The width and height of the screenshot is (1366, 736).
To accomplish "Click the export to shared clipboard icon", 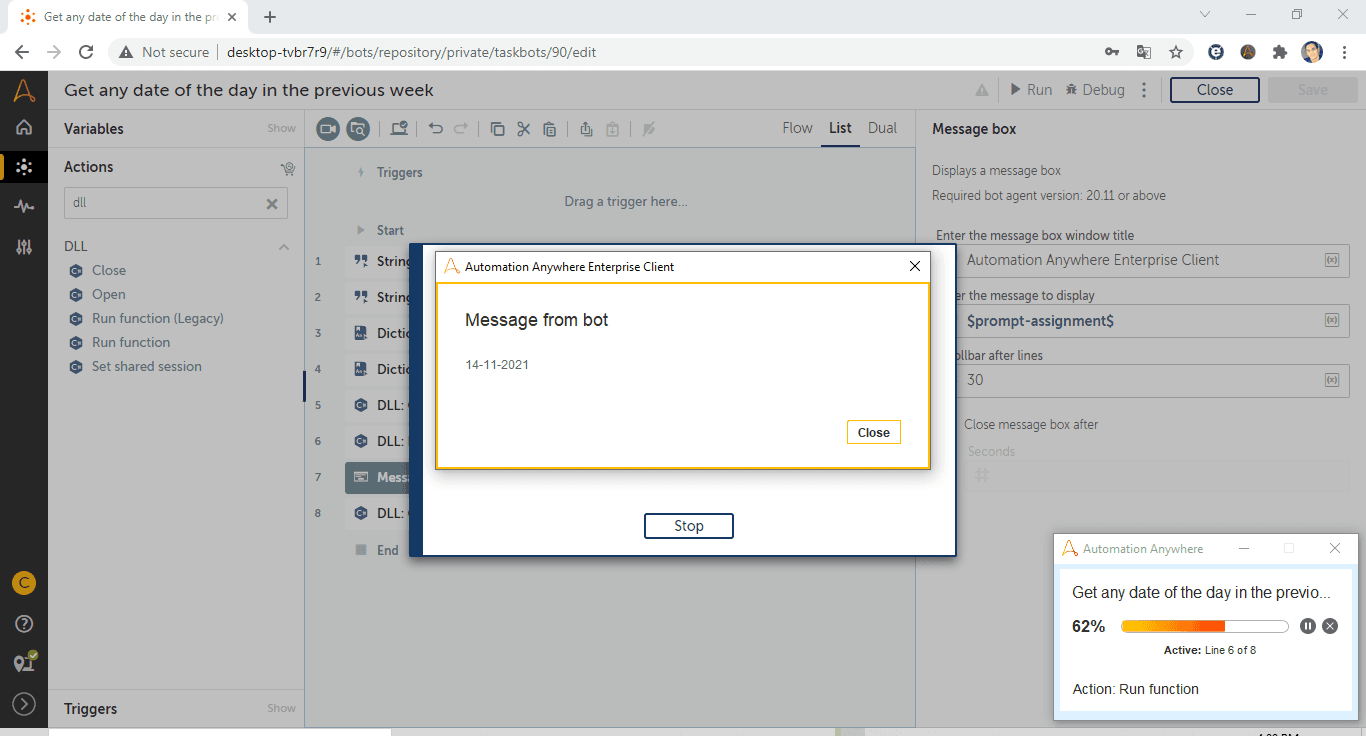I will (x=586, y=128).
